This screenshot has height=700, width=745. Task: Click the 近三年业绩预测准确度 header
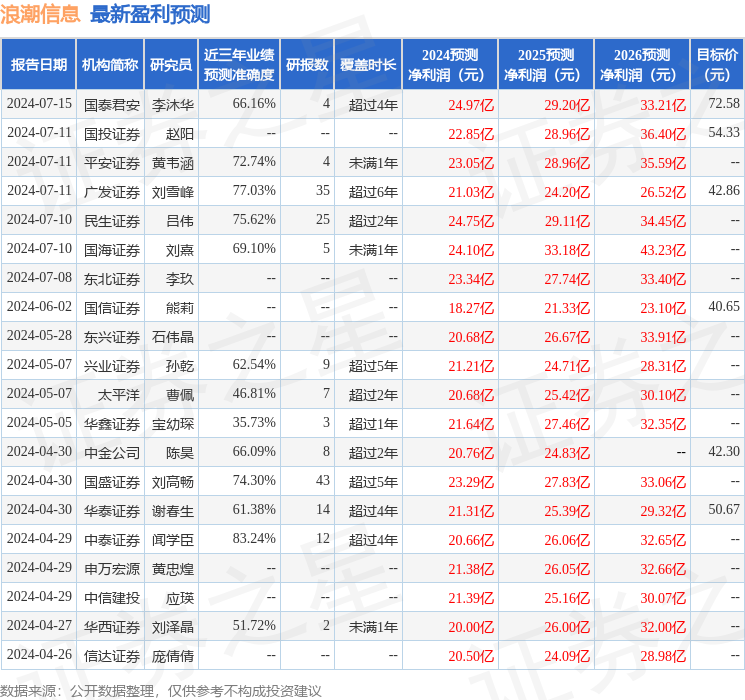(239, 65)
